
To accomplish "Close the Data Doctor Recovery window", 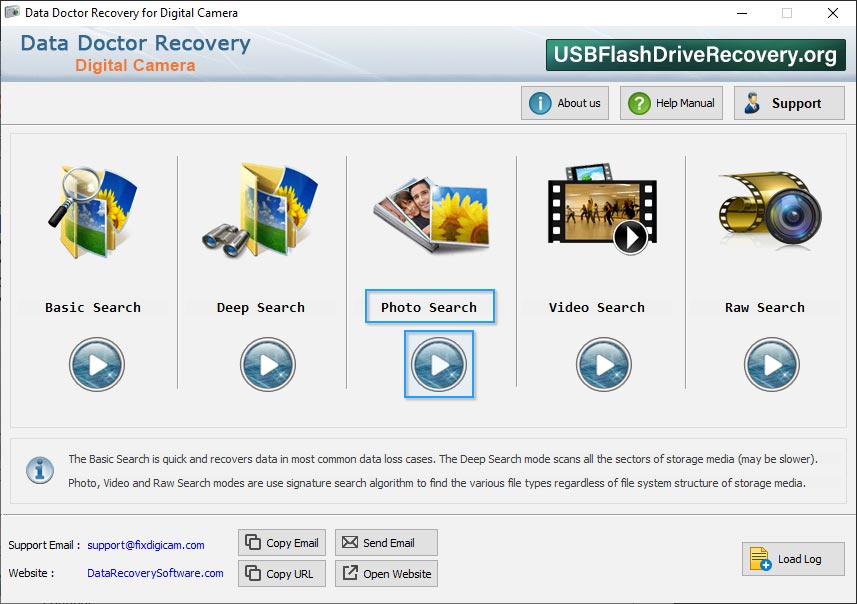I will (833, 13).
